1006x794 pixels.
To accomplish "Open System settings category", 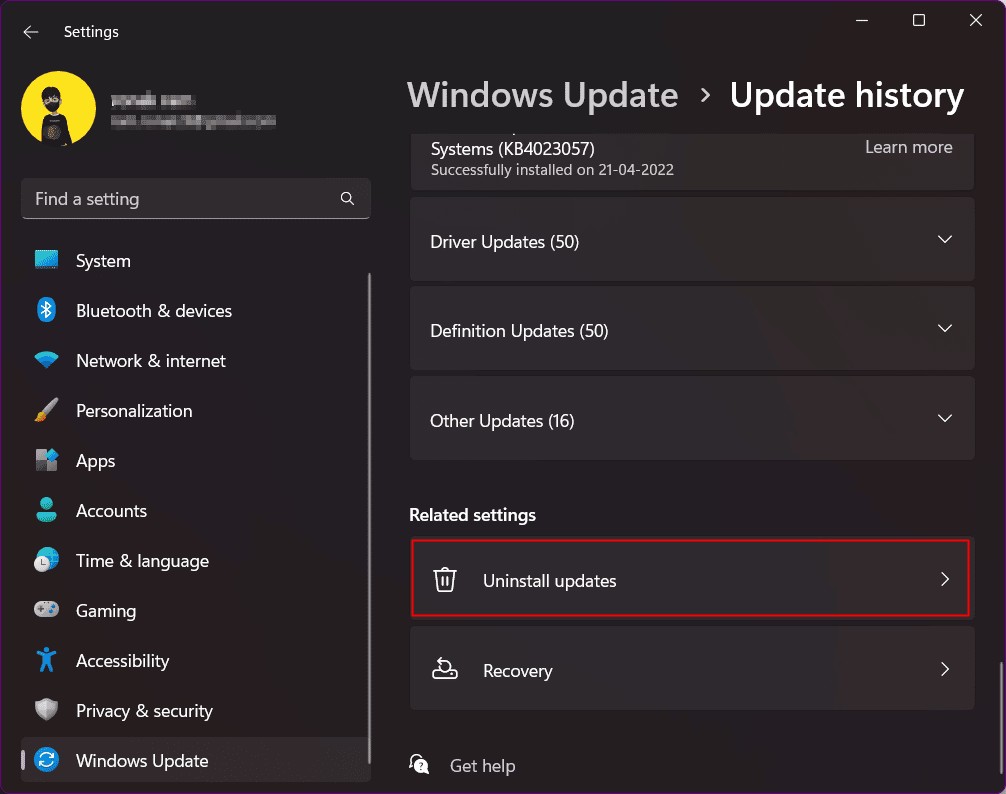I will 196,260.
